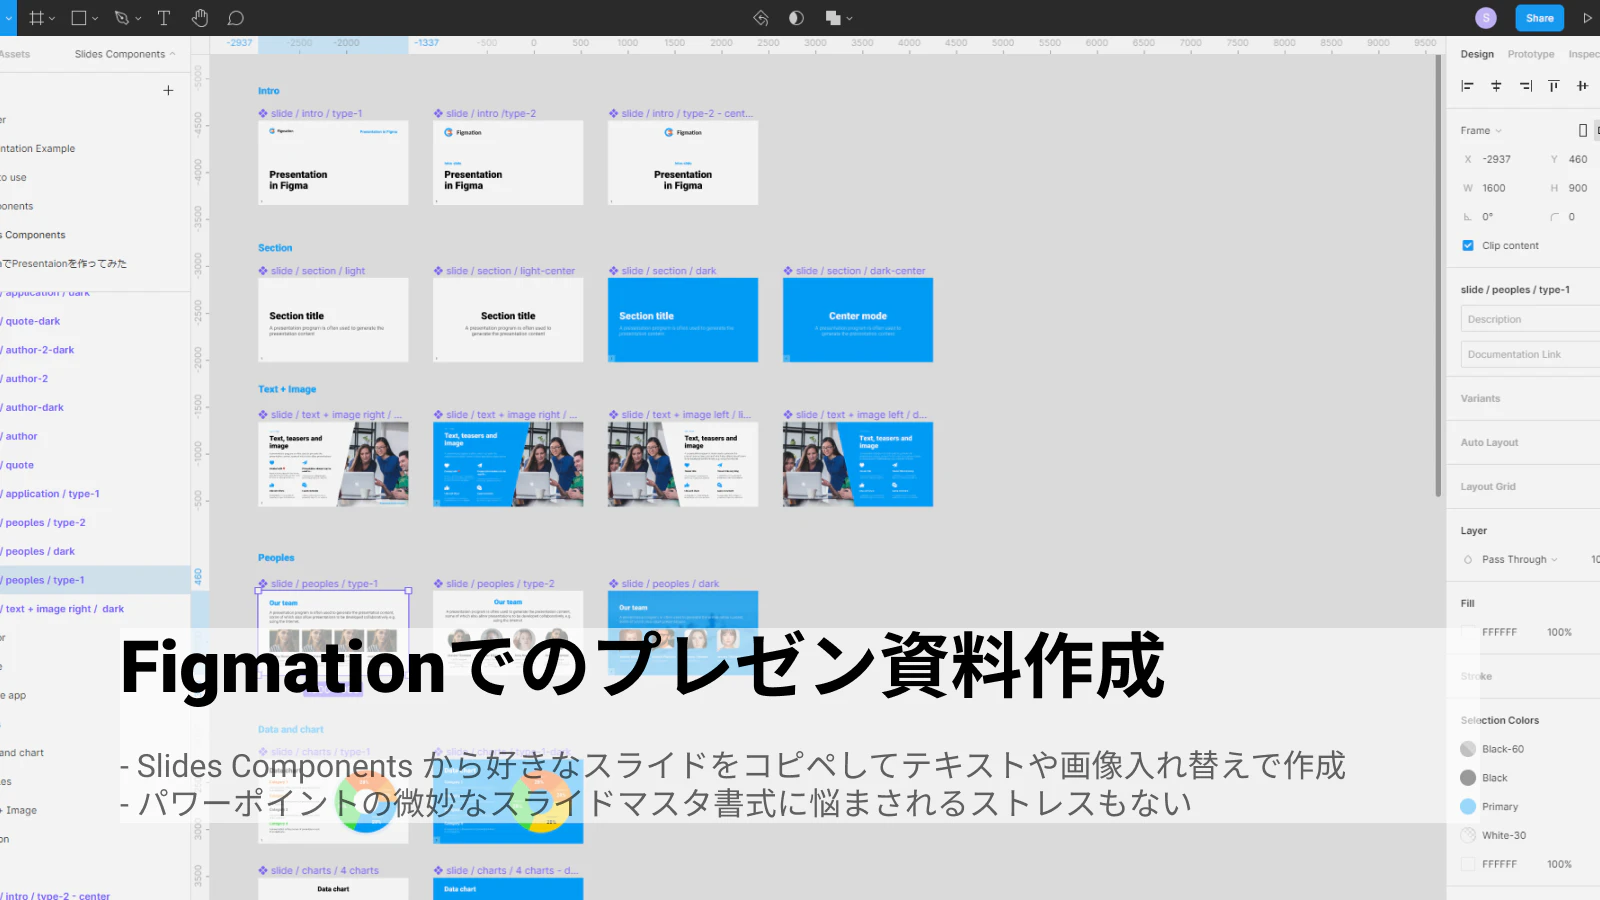The image size is (1600, 900).
Task: Open the Frame preset dropdown in Design panel
Action: tap(1481, 131)
